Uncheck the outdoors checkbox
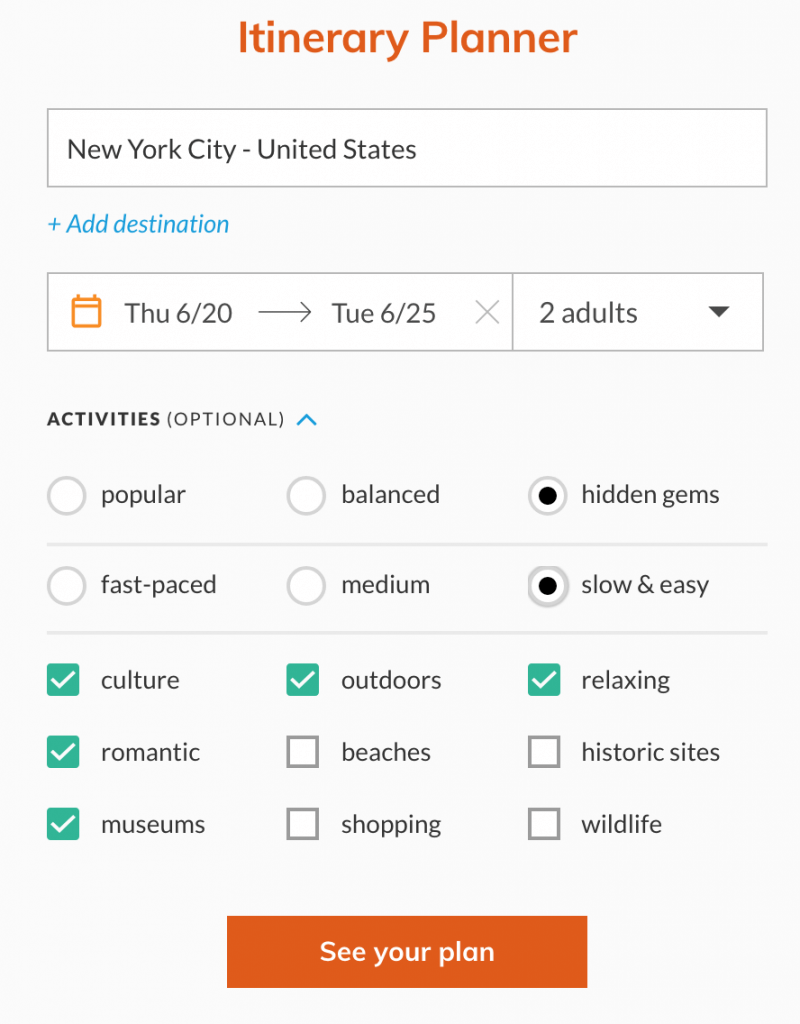Viewport: 800px width, 1024px height. pos(303,681)
